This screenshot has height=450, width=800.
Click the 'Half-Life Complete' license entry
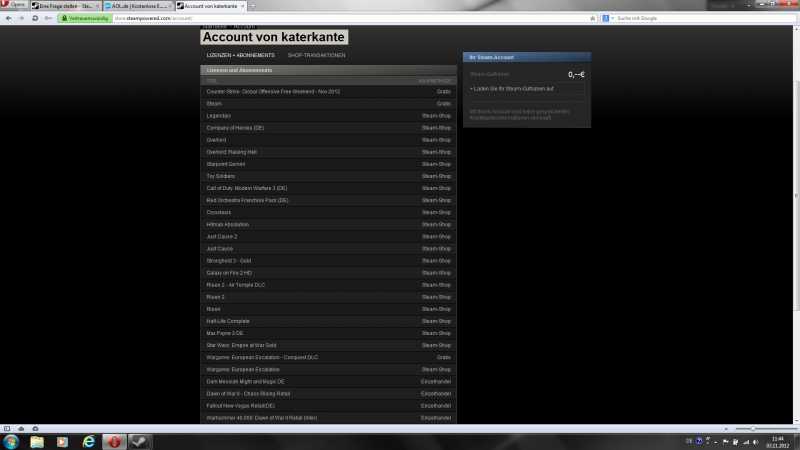point(329,321)
